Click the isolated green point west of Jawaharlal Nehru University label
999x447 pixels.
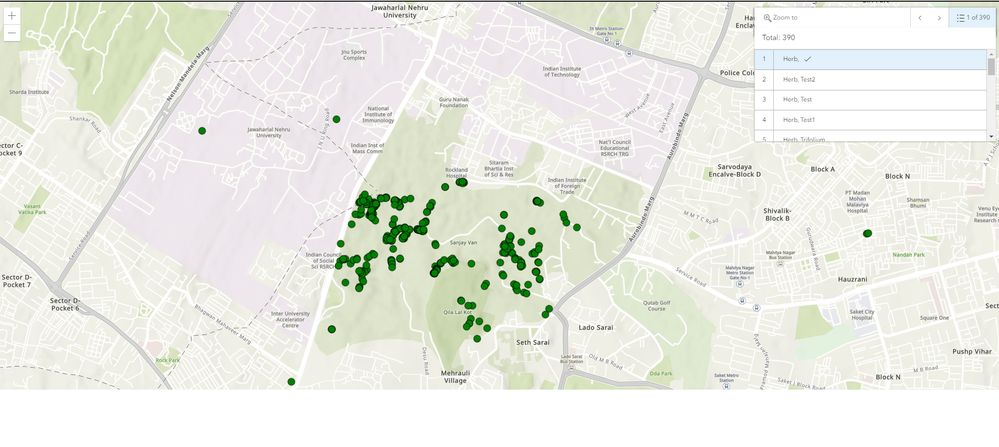(x=202, y=131)
